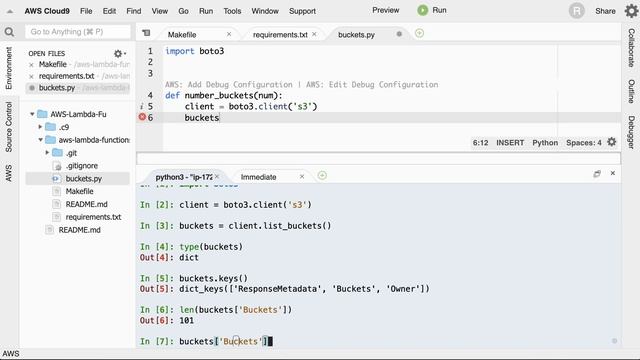Click the 6:12 cursor position indicator
Screen dimensions: 640x360
(x=480, y=142)
